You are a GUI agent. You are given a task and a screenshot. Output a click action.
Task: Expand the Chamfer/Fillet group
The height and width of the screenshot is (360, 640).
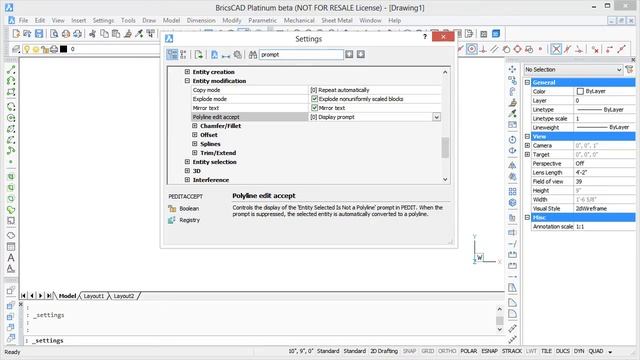tap(195, 126)
